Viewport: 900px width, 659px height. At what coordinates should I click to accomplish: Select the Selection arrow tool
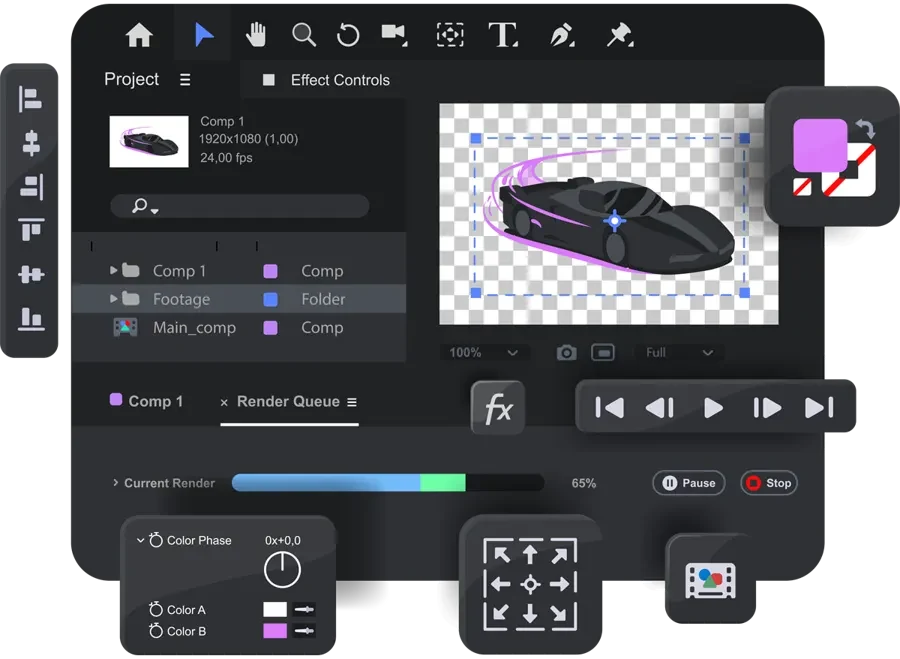tap(203, 35)
